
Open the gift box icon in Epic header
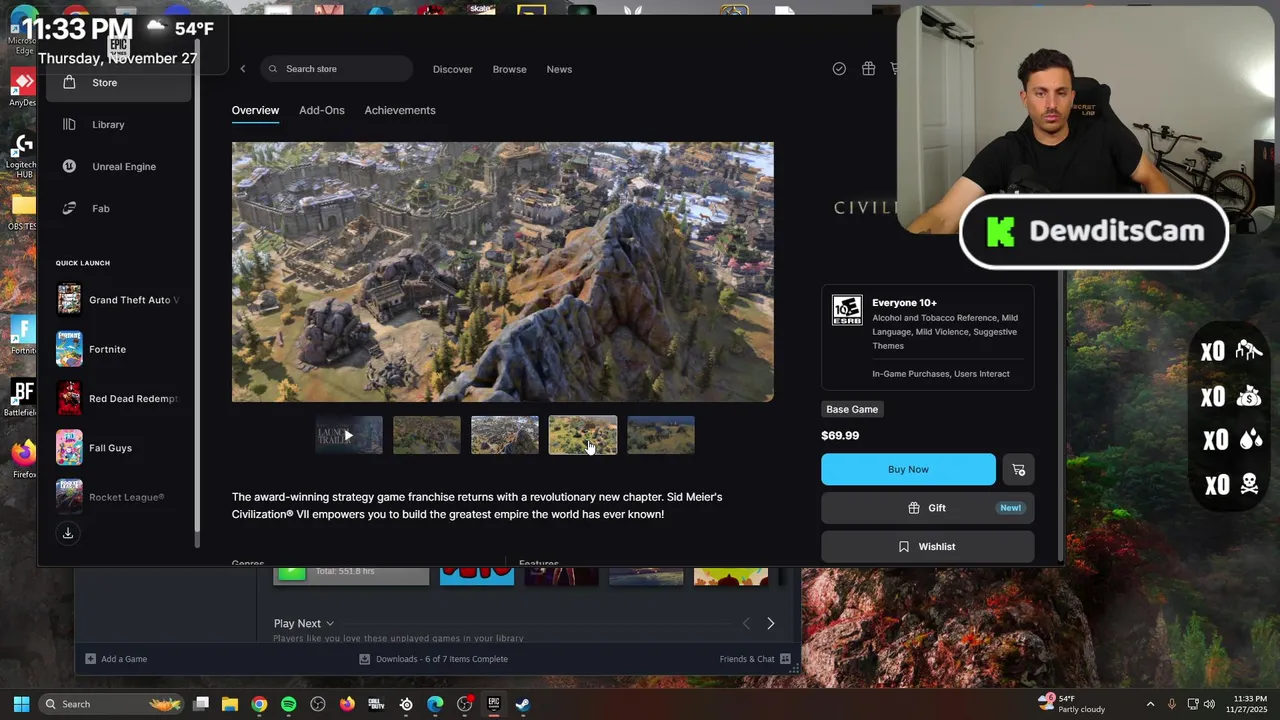(868, 69)
